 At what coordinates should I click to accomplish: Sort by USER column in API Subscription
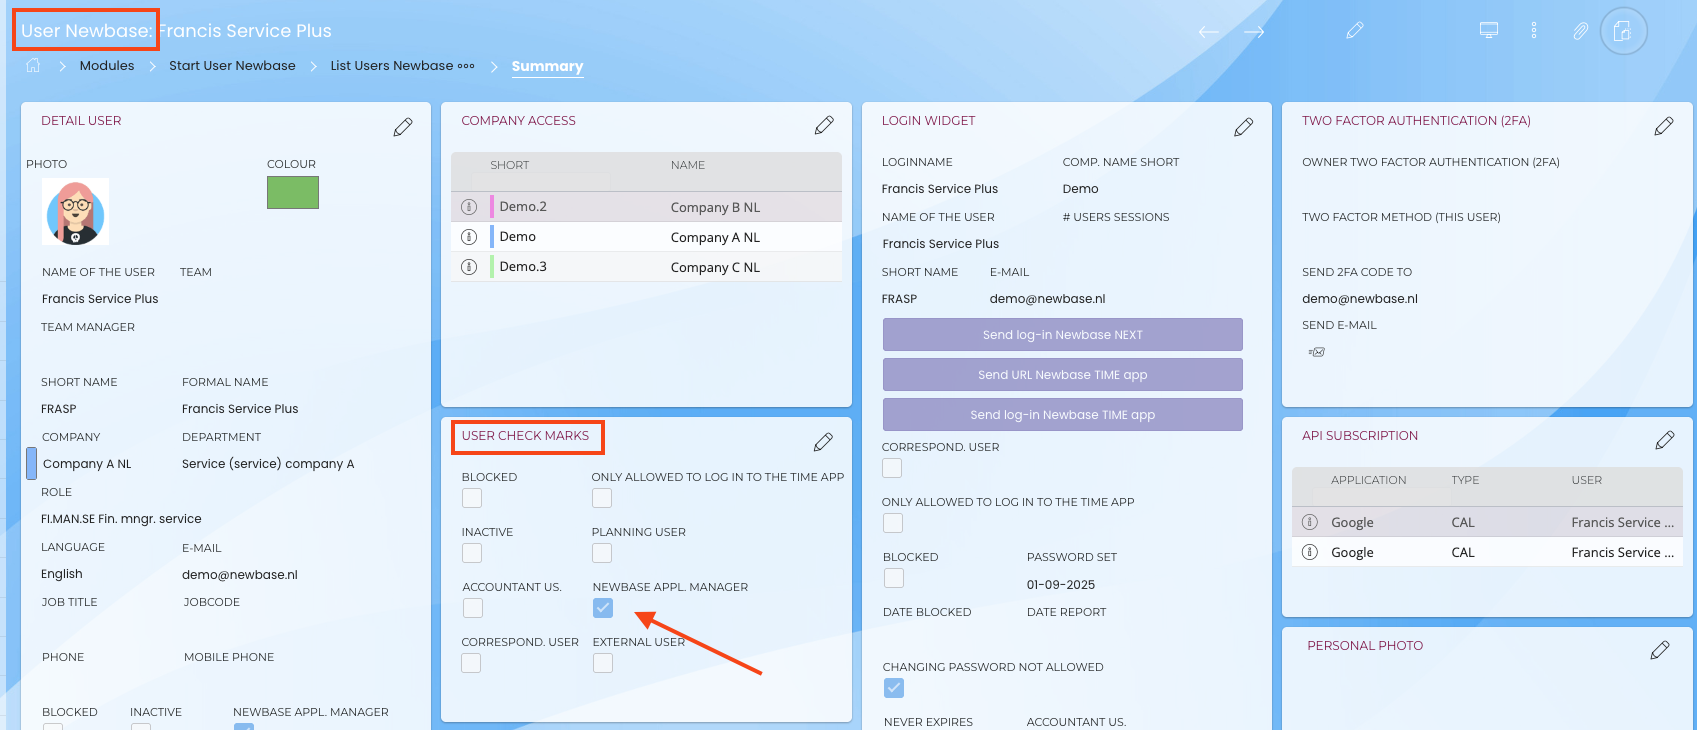(x=1586, y=480)
